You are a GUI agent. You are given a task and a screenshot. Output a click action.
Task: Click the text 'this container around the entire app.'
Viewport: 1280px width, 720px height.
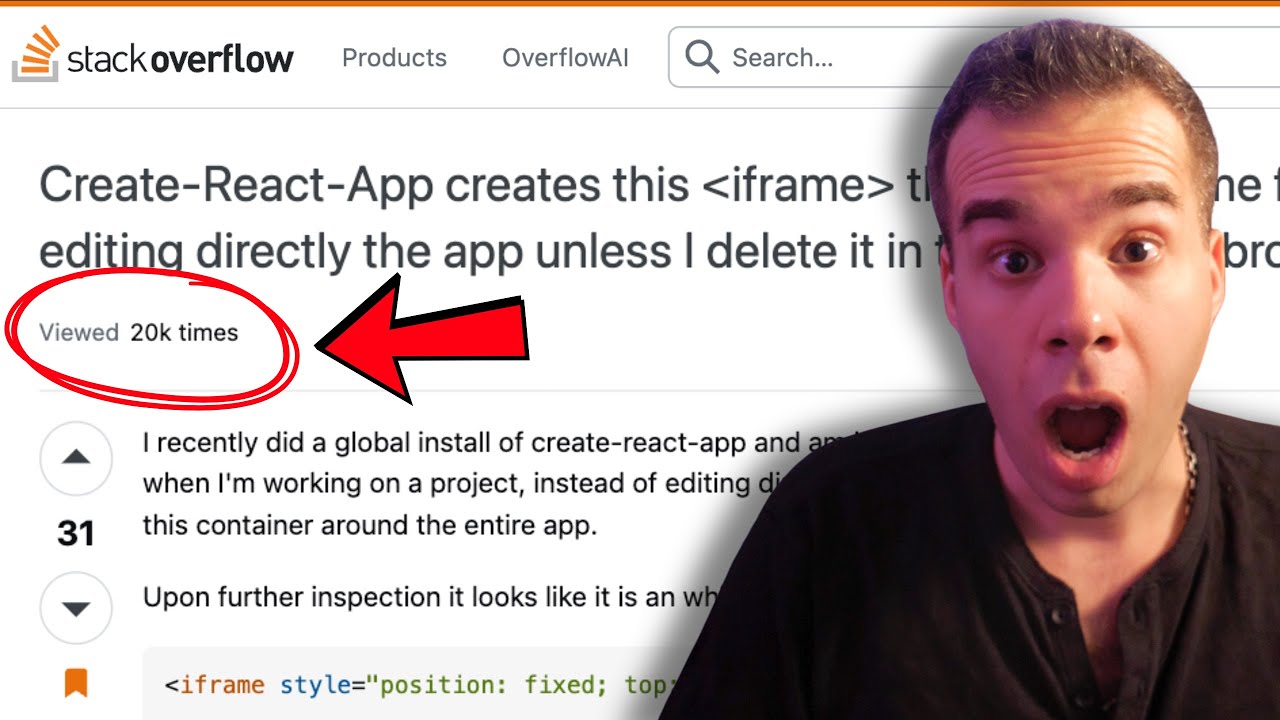coord(370,525)
